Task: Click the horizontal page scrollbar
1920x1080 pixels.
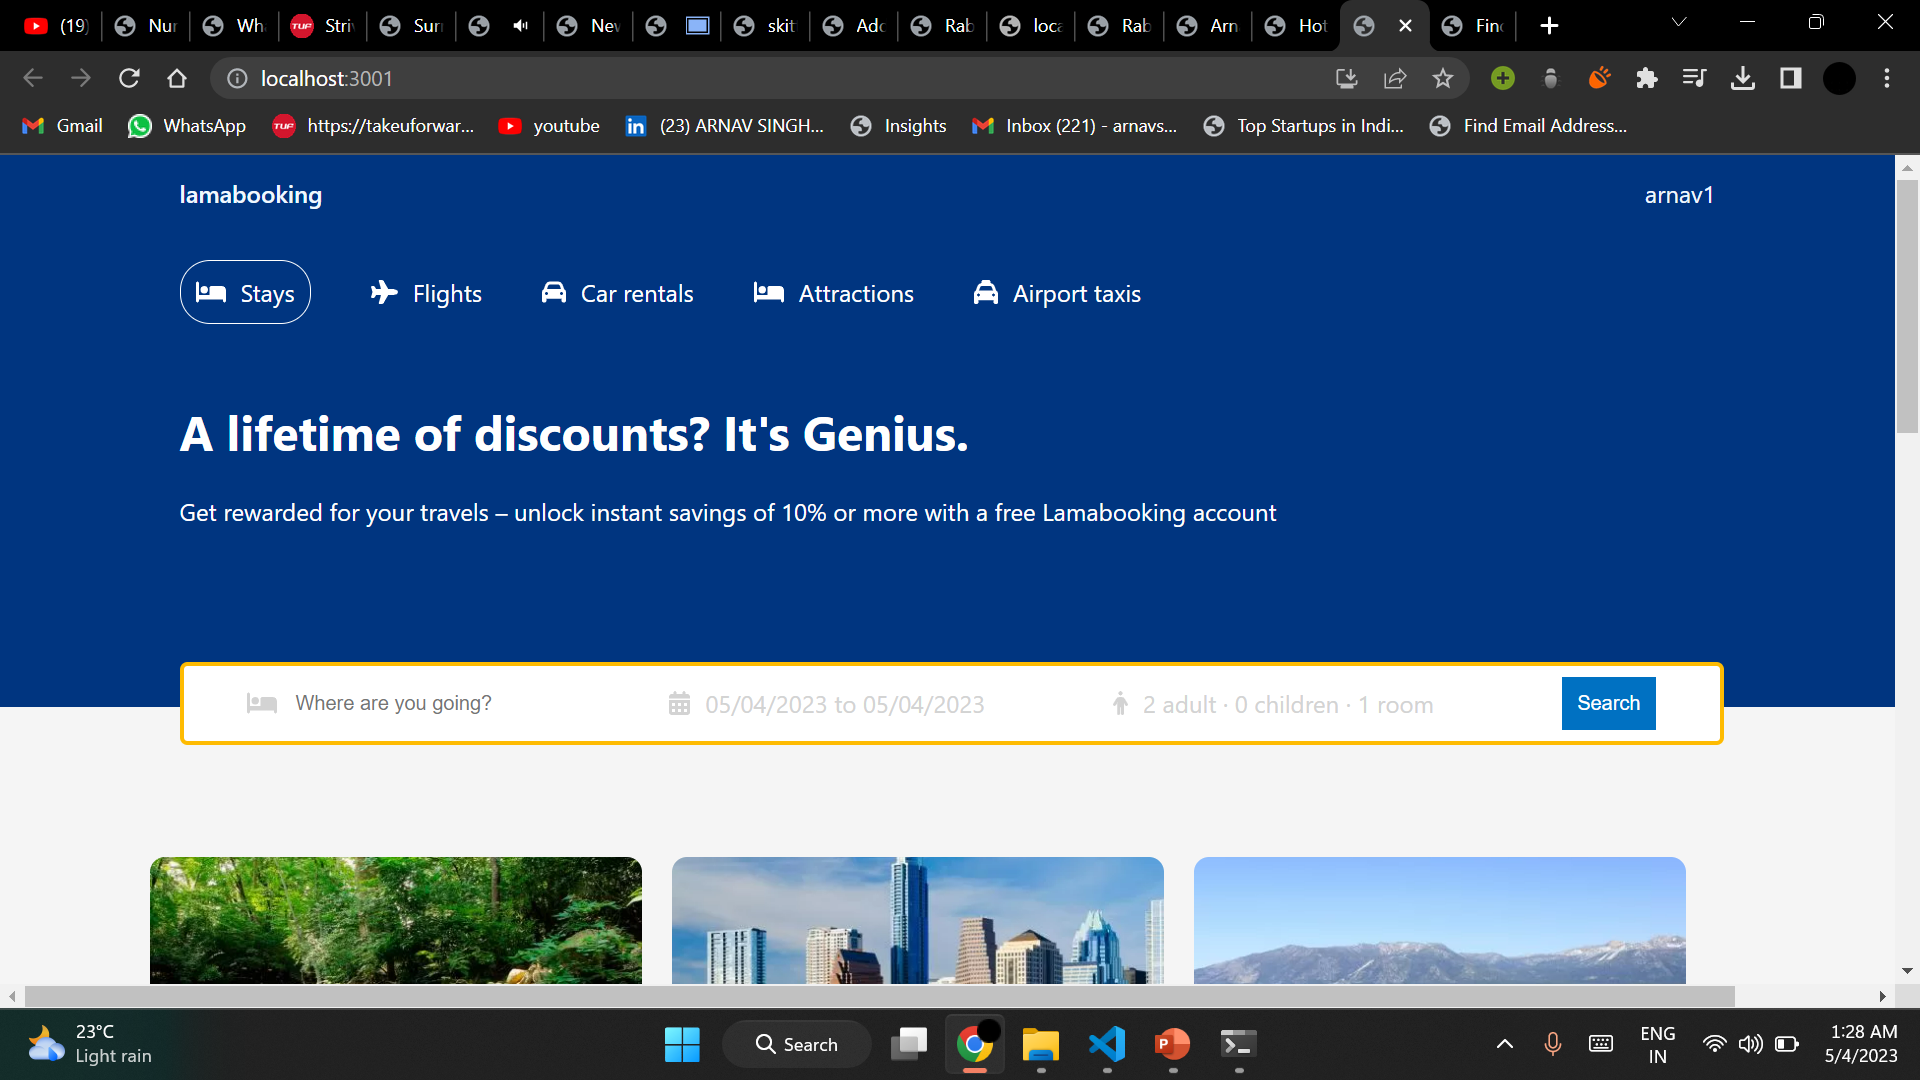Action: pos(880,996)
